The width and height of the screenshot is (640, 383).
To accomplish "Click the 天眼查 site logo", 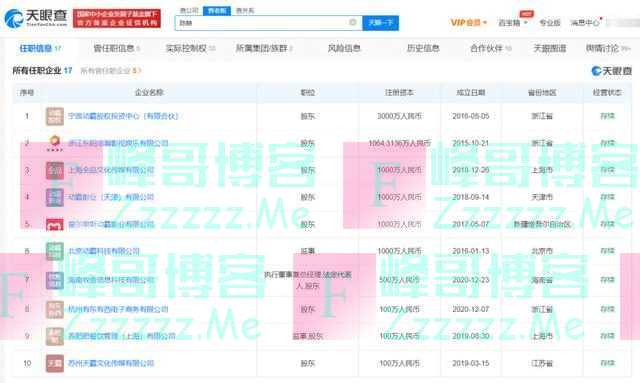I will coord(36,18).
